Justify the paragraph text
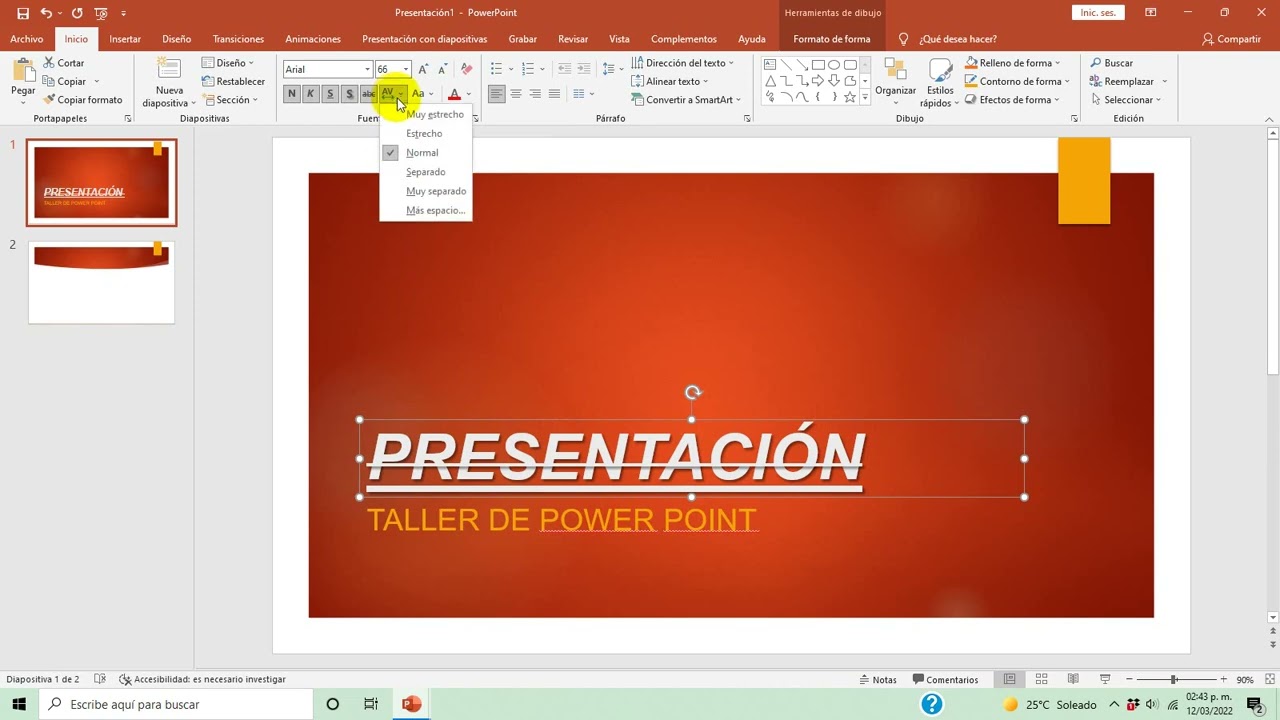This screenshot has width=1280, height=720. pos(554,94)
